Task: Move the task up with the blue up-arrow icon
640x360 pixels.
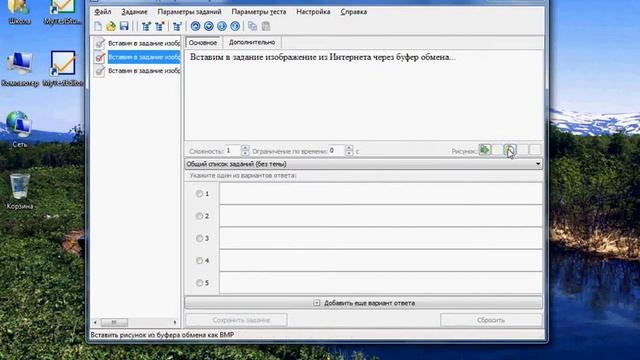Action: (196, 27)
